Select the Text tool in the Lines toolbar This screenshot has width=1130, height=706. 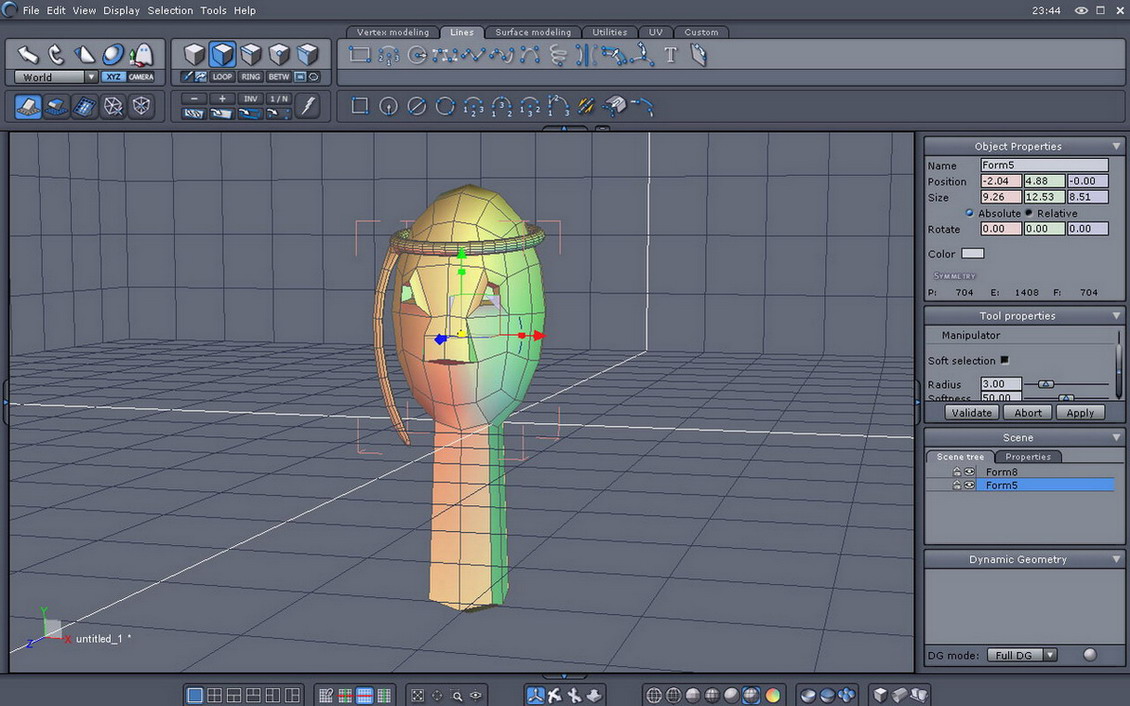coord(669,54)
